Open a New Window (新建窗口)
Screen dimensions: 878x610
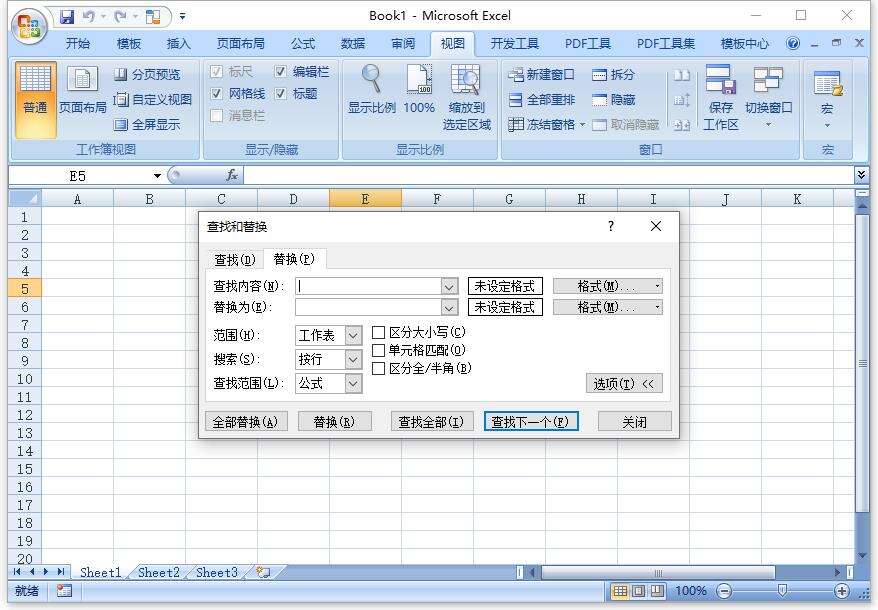(x=541, y=74)
